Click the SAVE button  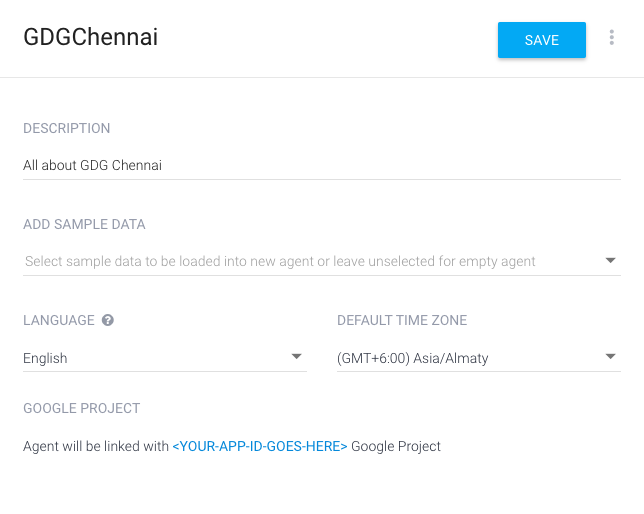[x=541, y=40]
